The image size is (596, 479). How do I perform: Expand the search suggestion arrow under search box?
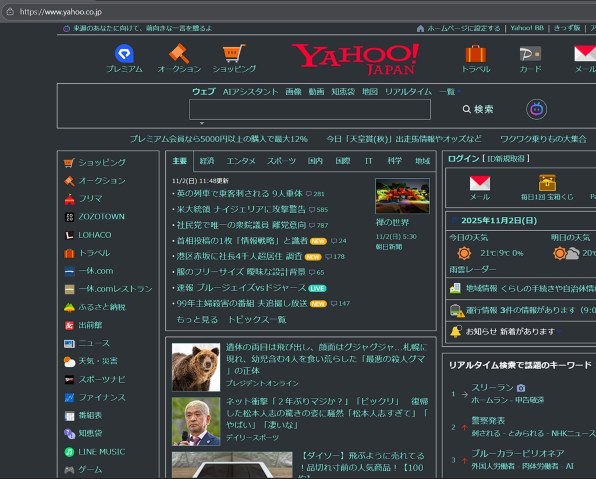pos(202,123)
